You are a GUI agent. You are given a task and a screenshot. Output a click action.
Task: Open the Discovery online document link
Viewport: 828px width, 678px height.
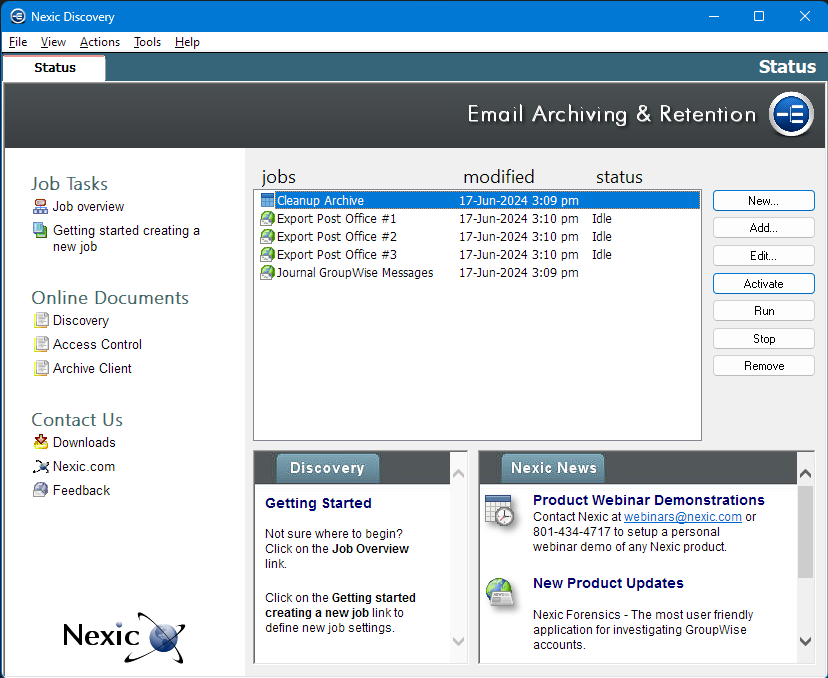click(81, 321)
